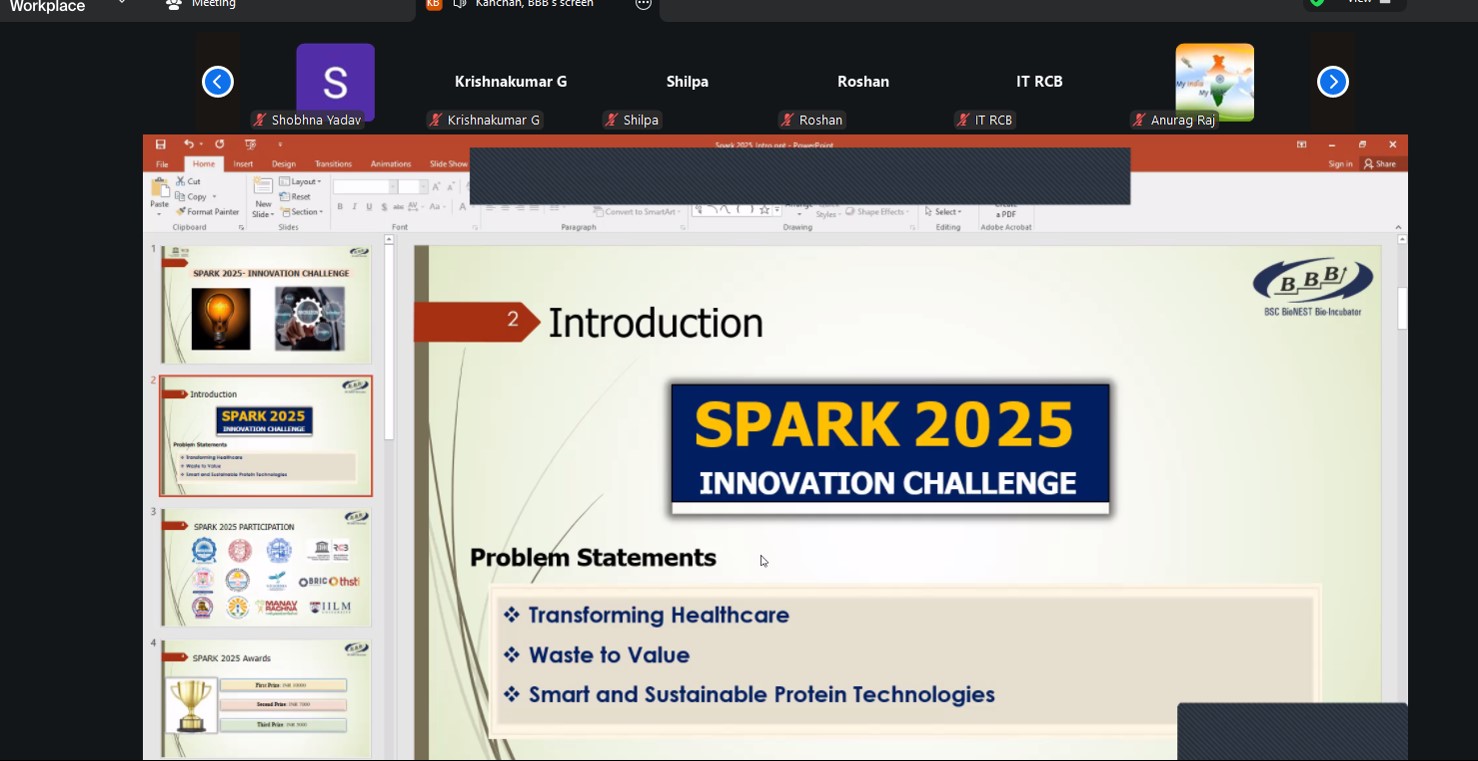Viewport: 1478px width, 761px height.
Task: Select the SPARK 2025 Participation slide thumbnail
Action: [x=266, y=567]
